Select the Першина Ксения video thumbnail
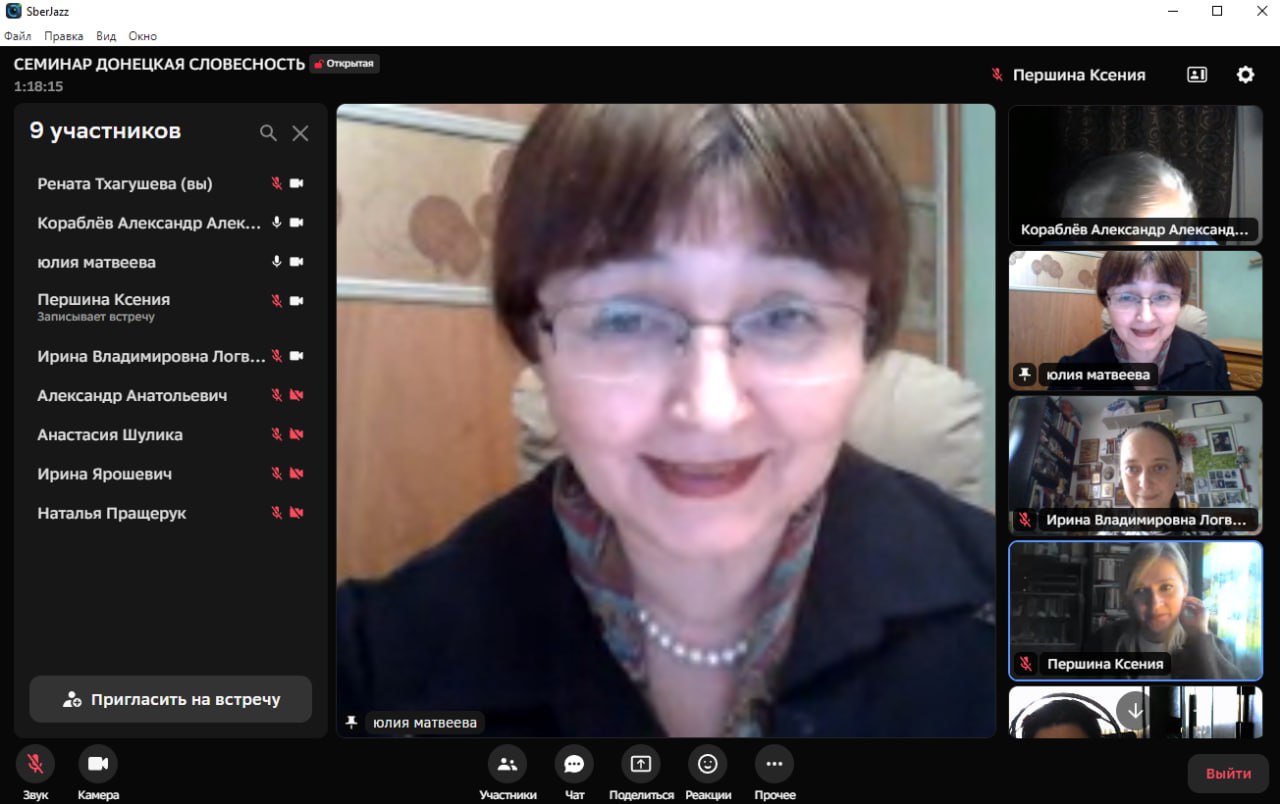1280x804 pixels. (x=1135, y=611)
